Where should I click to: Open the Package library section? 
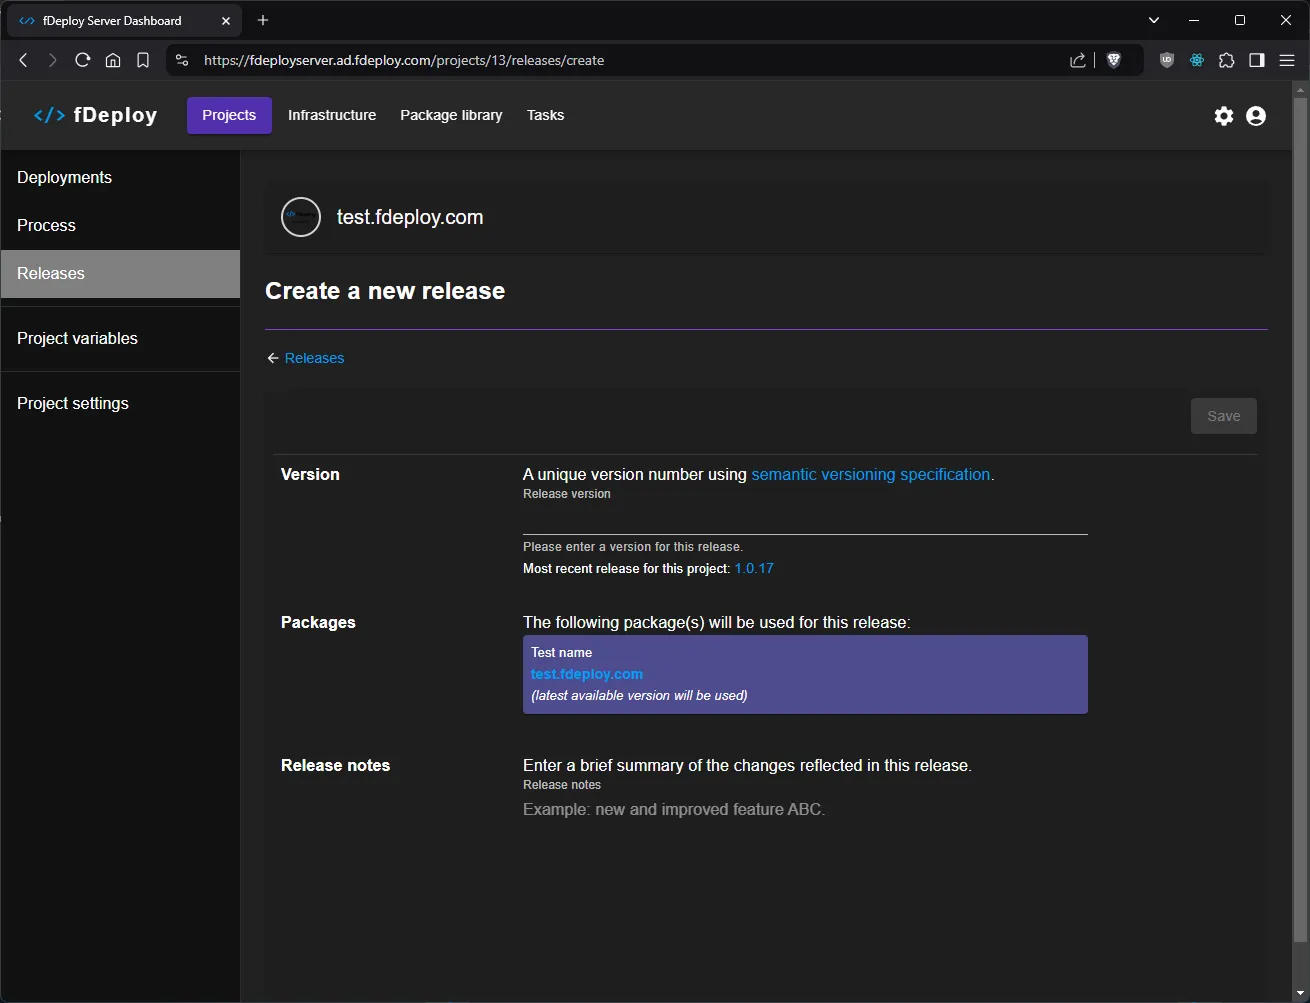point(451,115)
